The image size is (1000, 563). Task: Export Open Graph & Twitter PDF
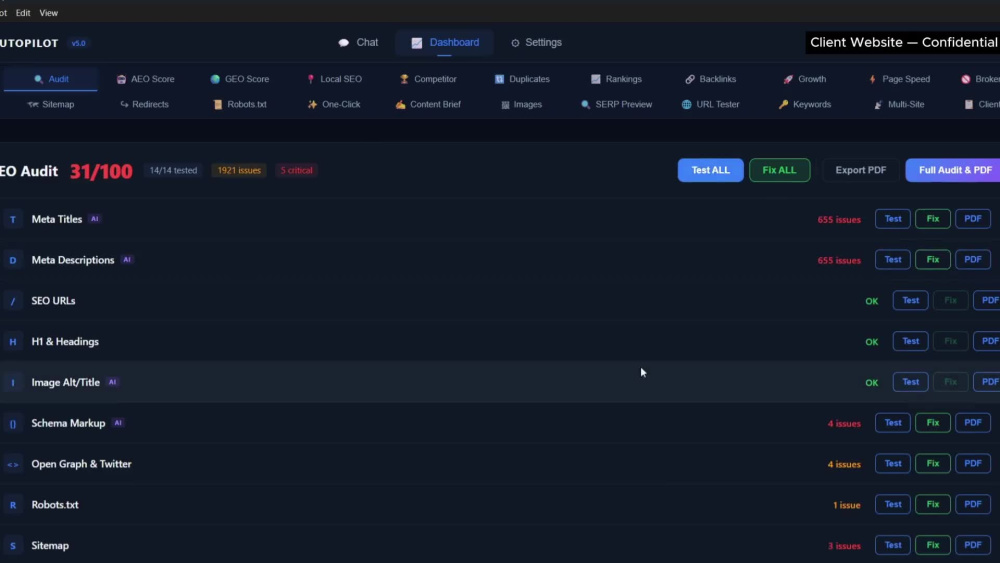973,464
